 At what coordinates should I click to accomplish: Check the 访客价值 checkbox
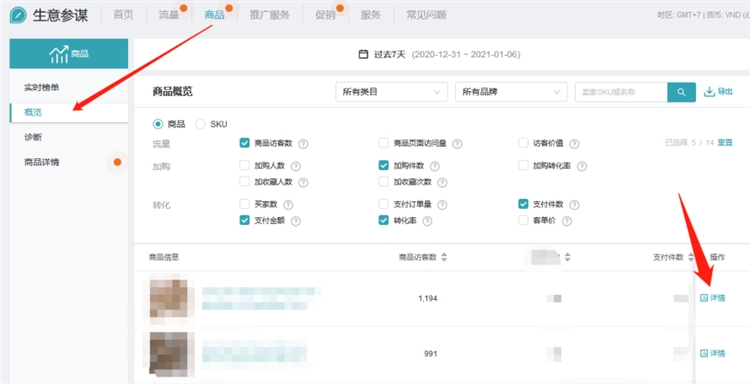[523, 143]
